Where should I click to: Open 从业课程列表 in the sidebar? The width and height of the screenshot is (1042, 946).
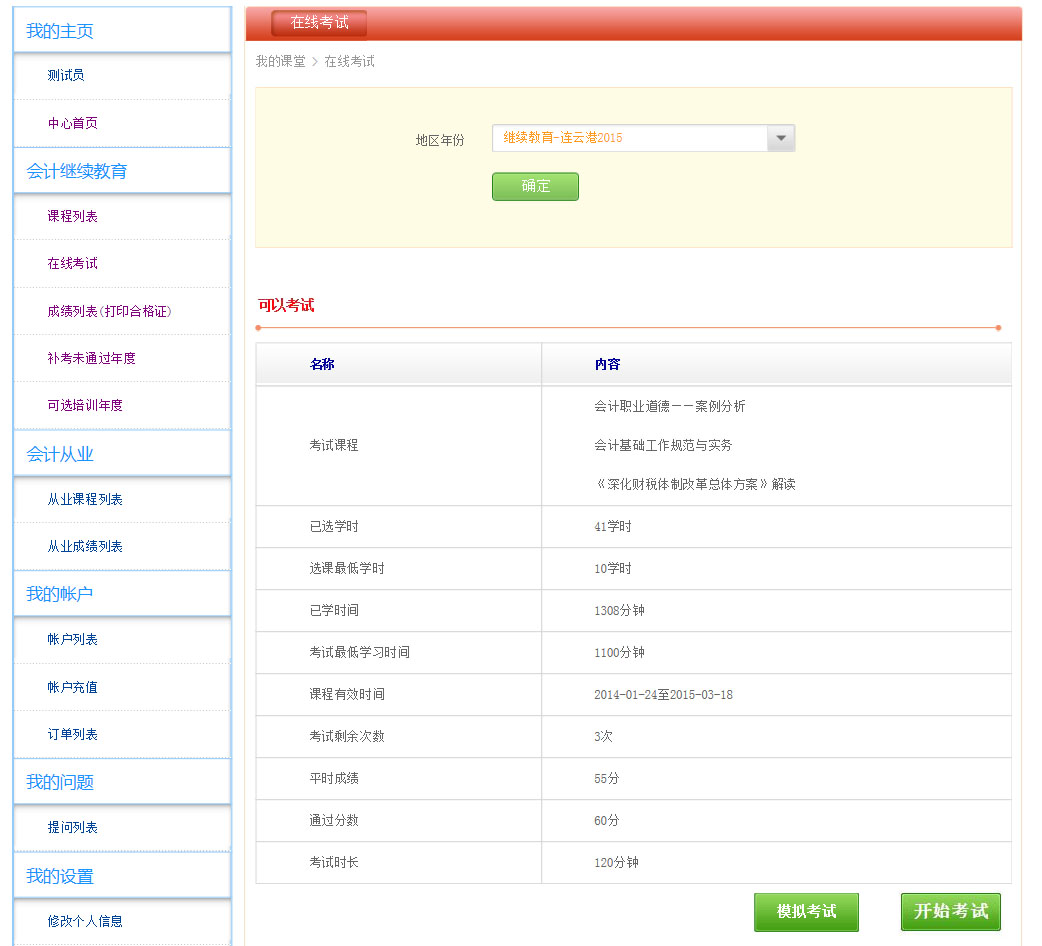point(85,500)
